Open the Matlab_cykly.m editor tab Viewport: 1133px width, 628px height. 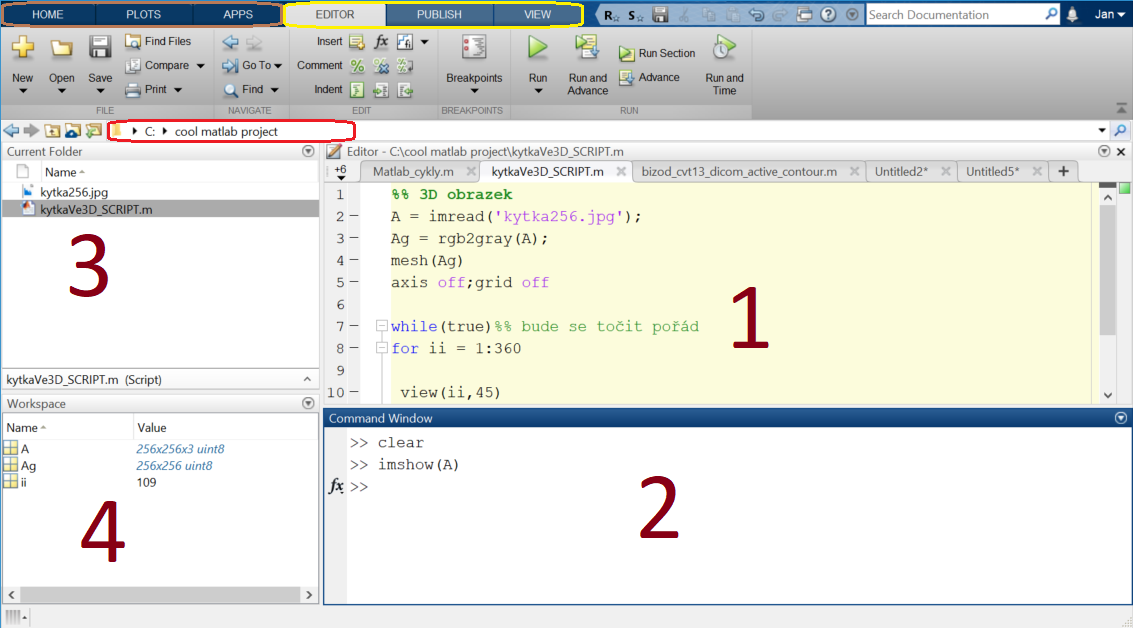point(412,172)
